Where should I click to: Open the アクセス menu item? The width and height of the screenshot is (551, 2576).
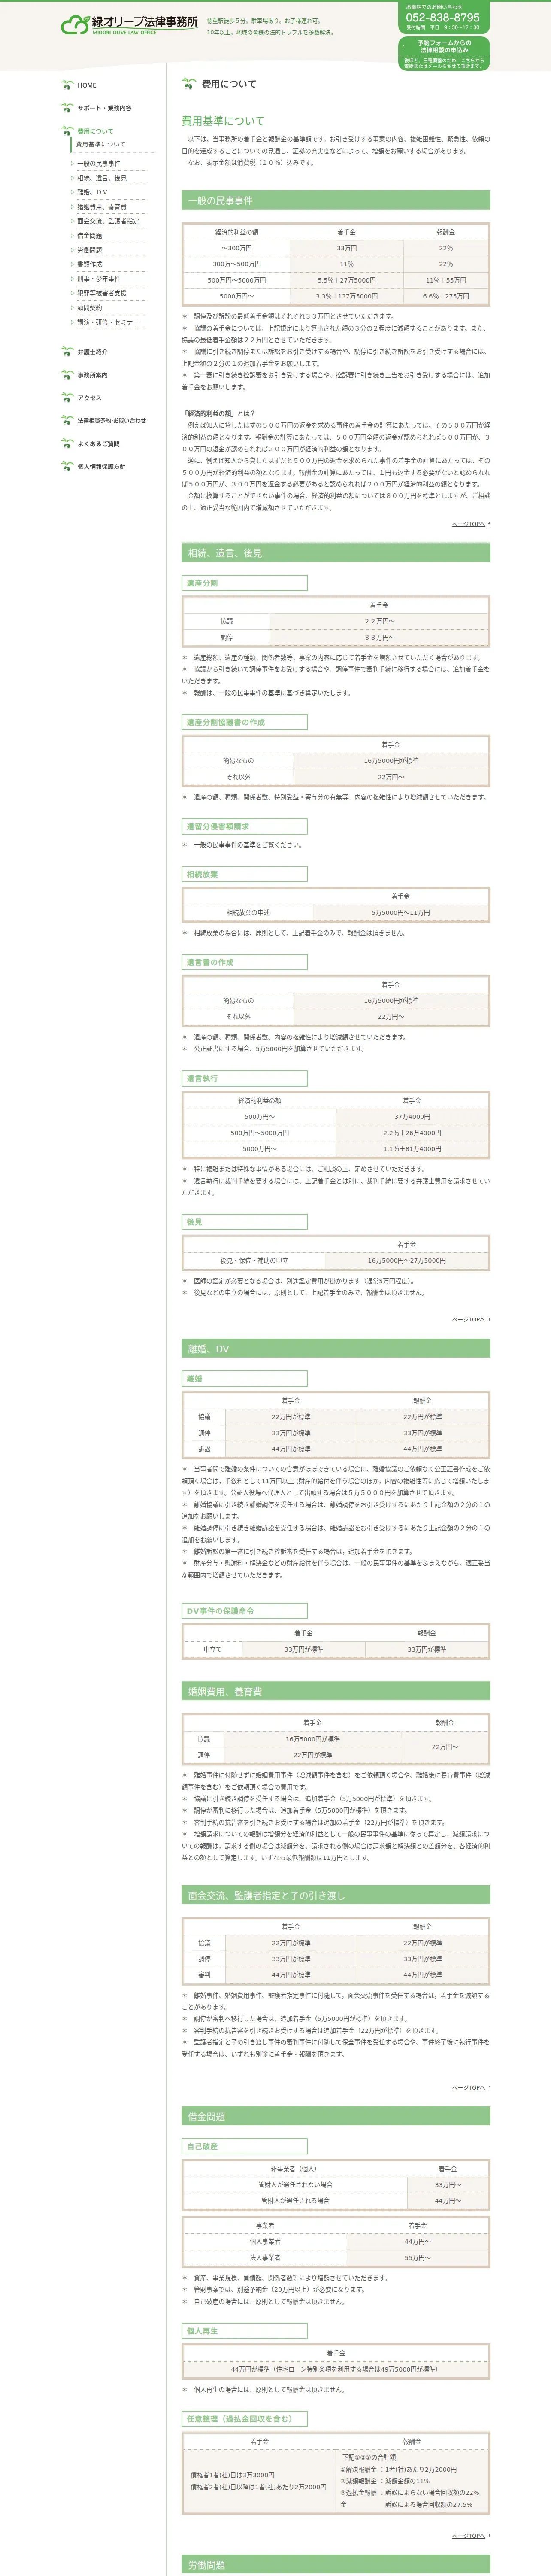pos(90,398)
